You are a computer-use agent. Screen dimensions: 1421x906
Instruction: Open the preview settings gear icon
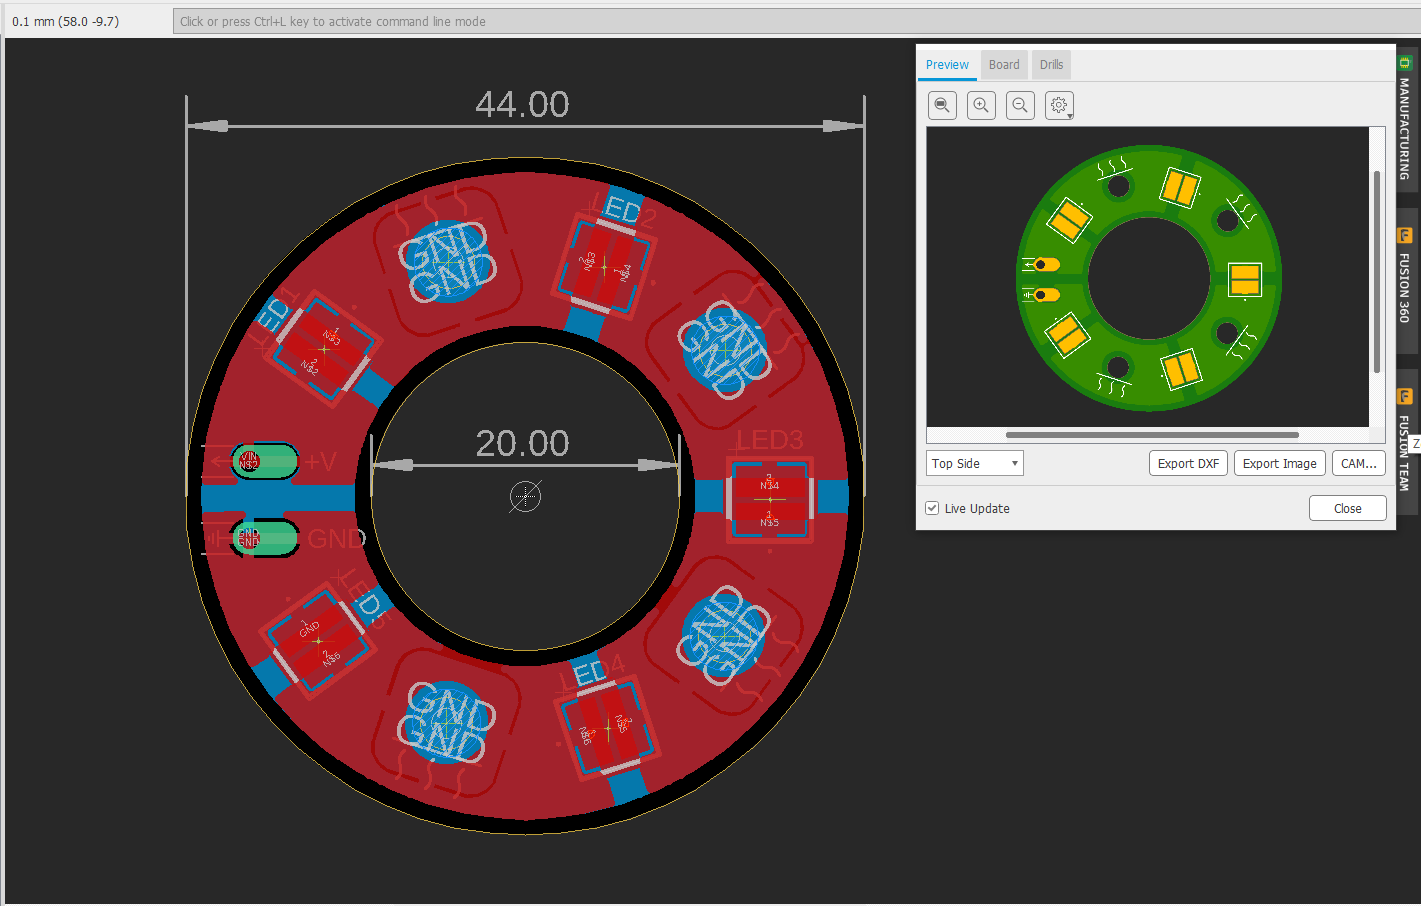1057,105
